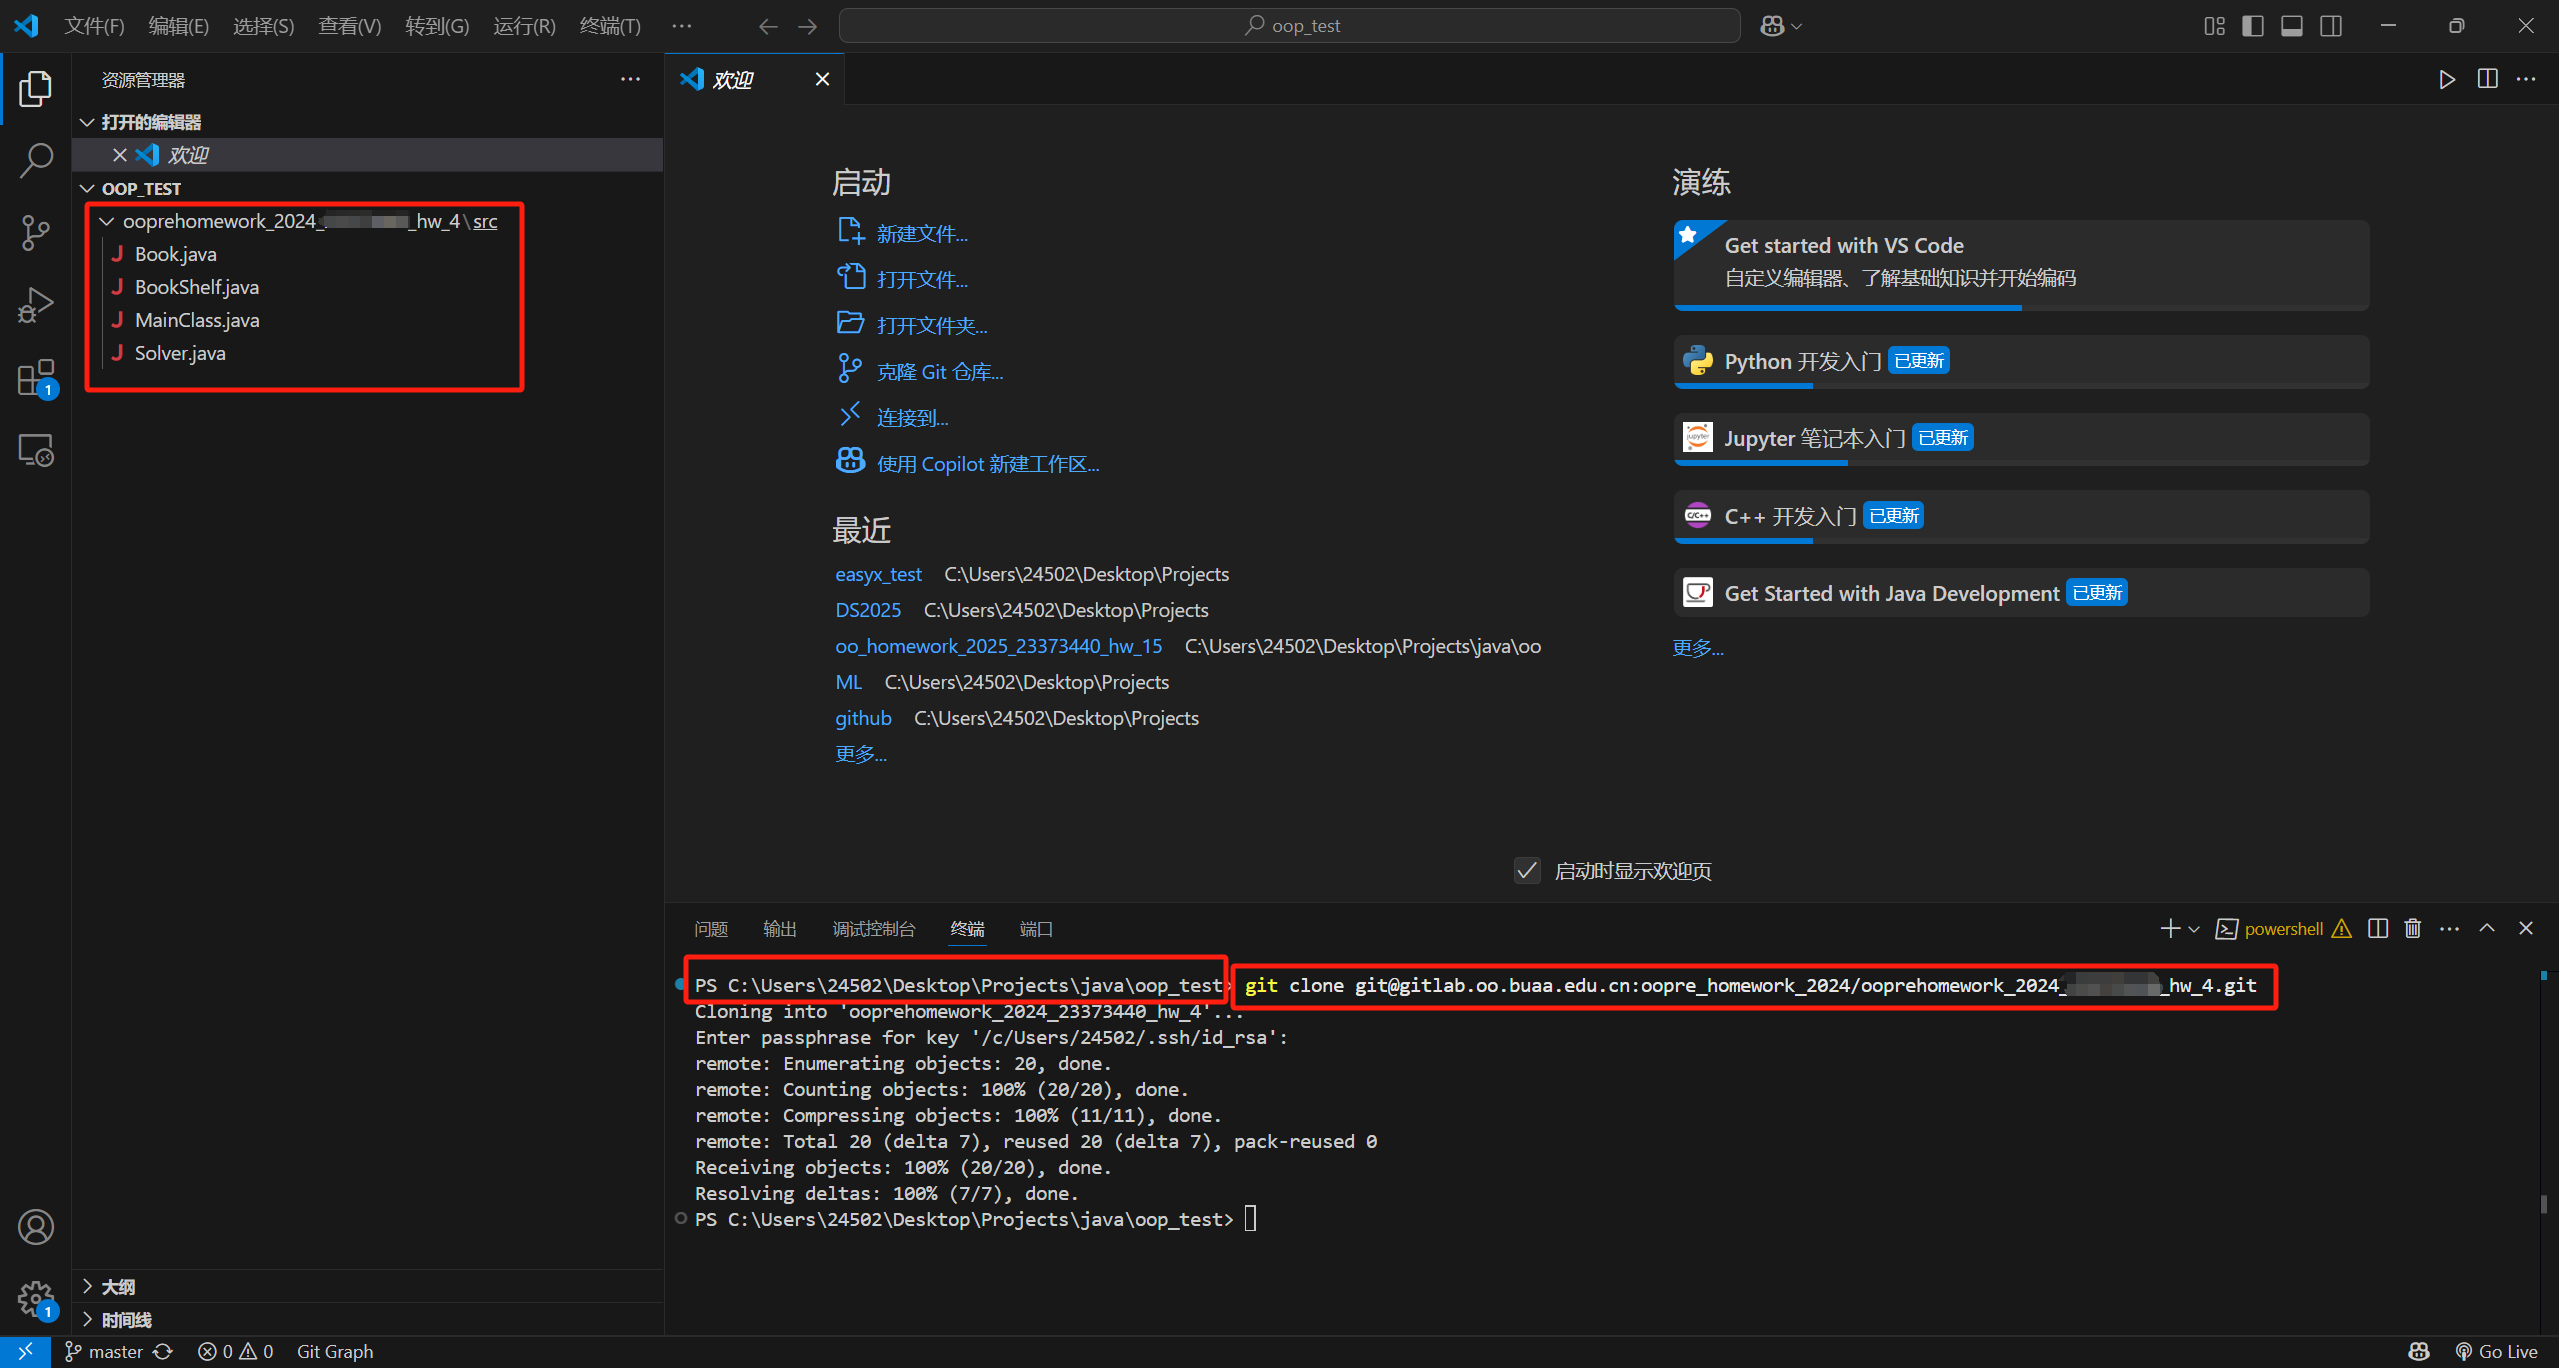Screen dimensions: 2559x1368
Task: Open the Source Control view
Action: (36, 233)
